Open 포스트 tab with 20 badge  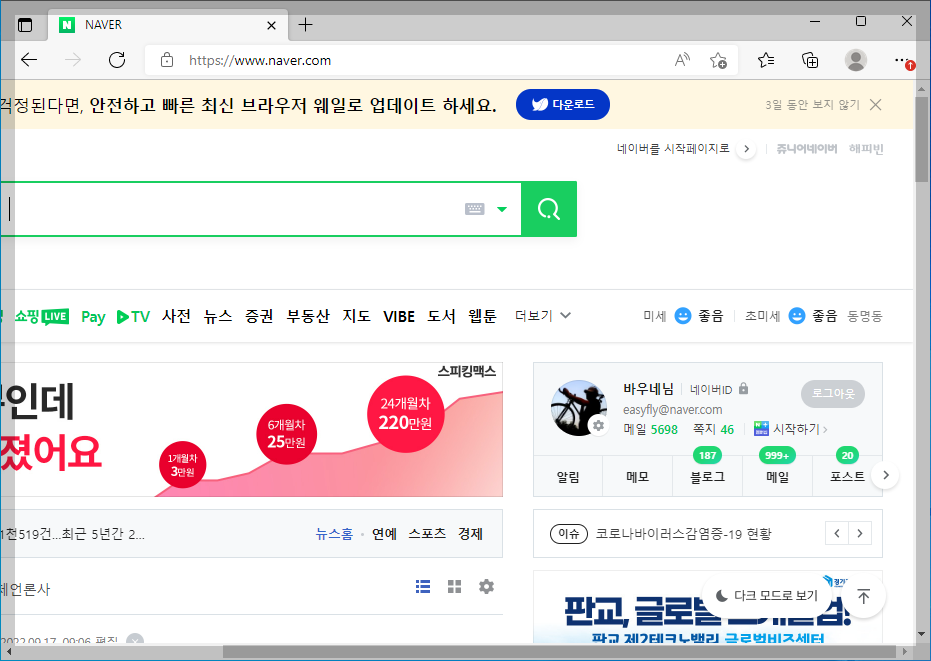click(847, 476)
